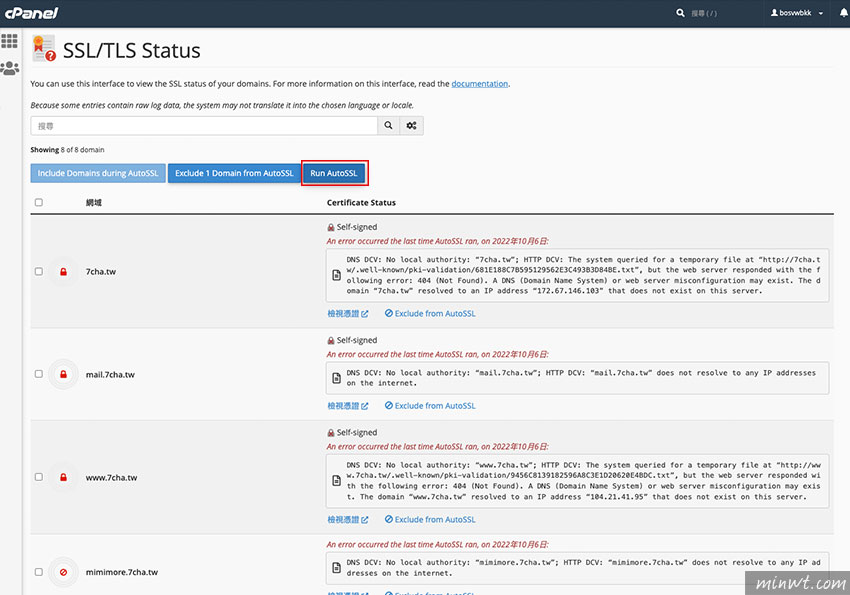Click the log document icon for www.7cha.tw
This screenshot has width=850, height=595.
(337, 481)
